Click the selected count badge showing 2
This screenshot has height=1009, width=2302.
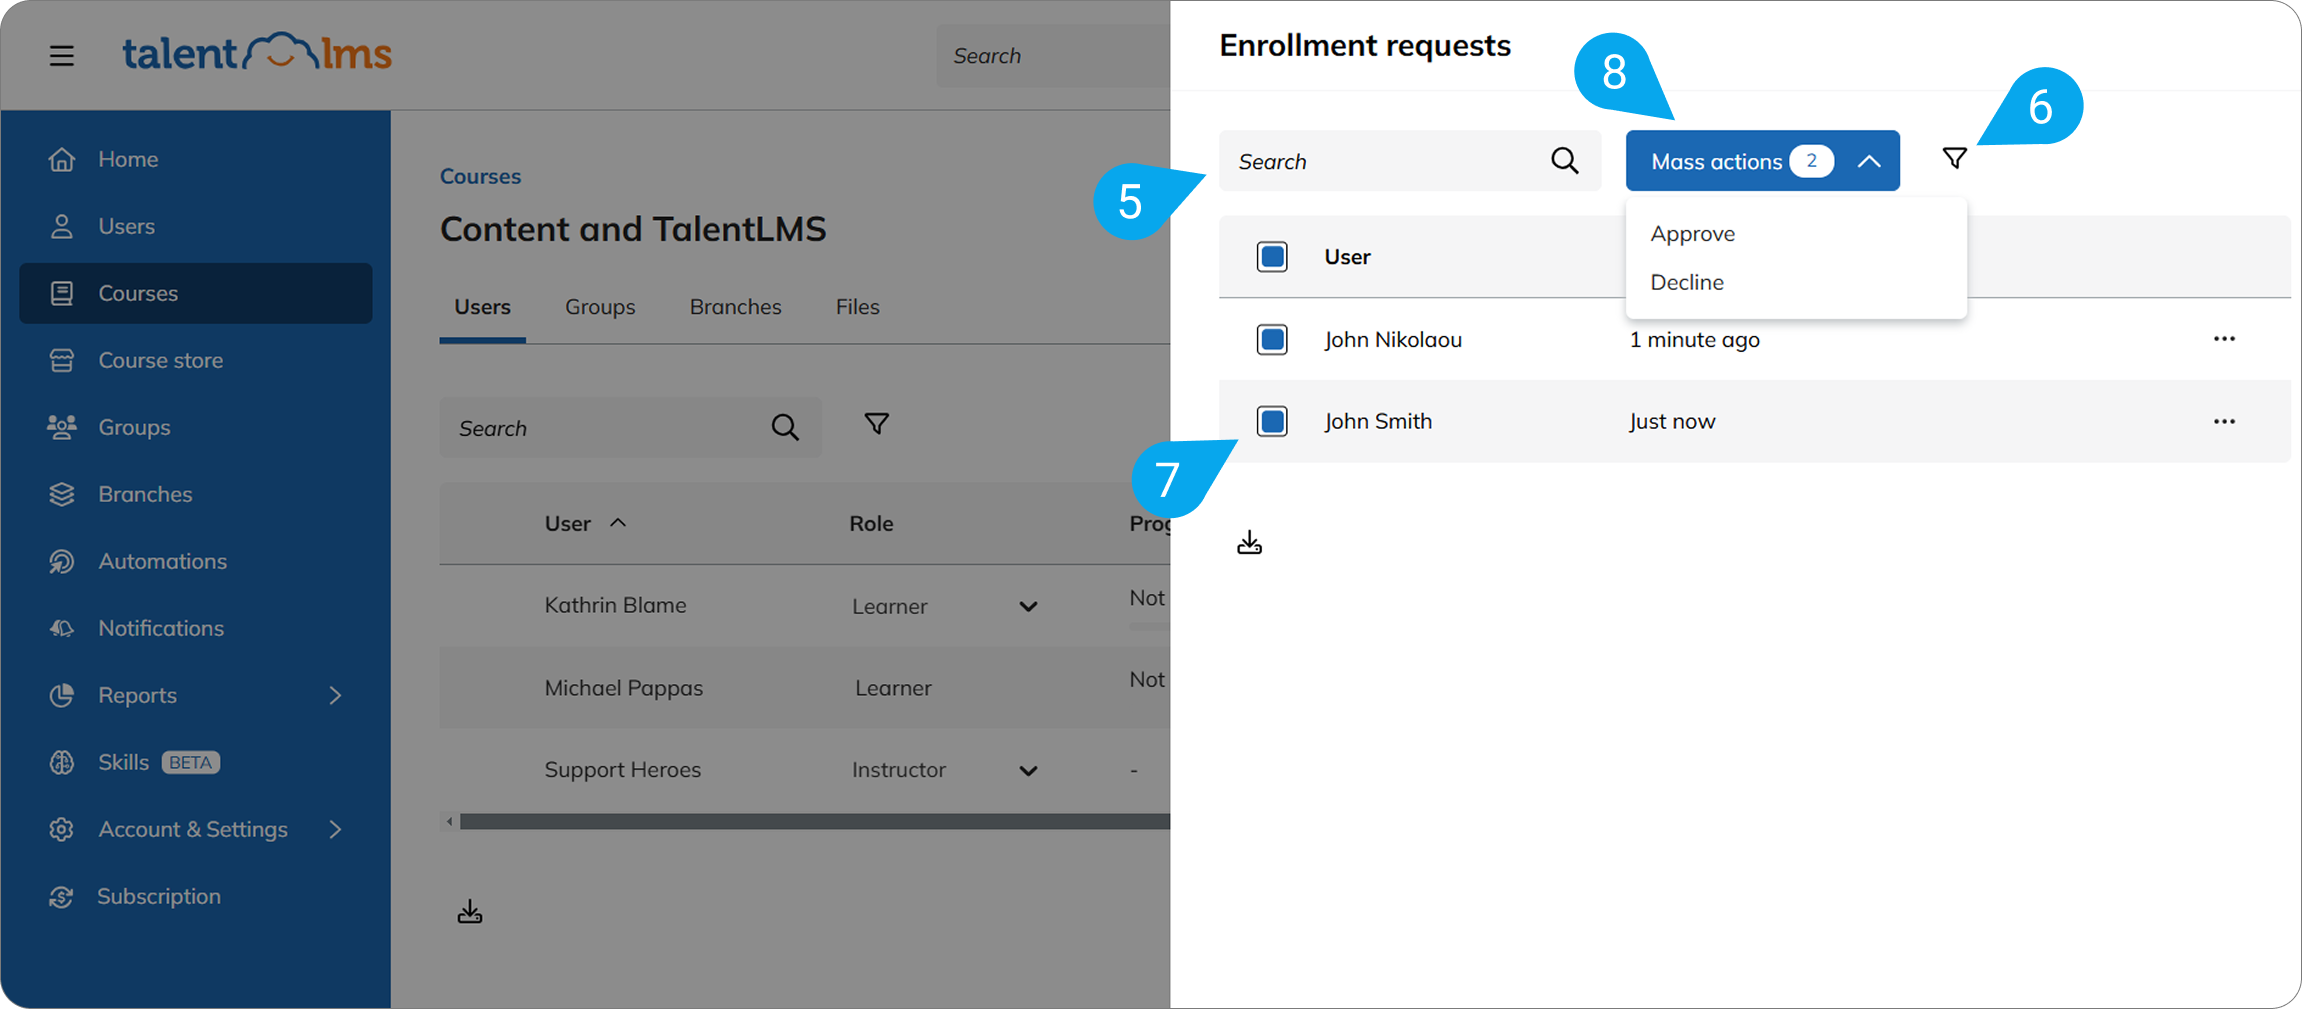(1811, 161)
